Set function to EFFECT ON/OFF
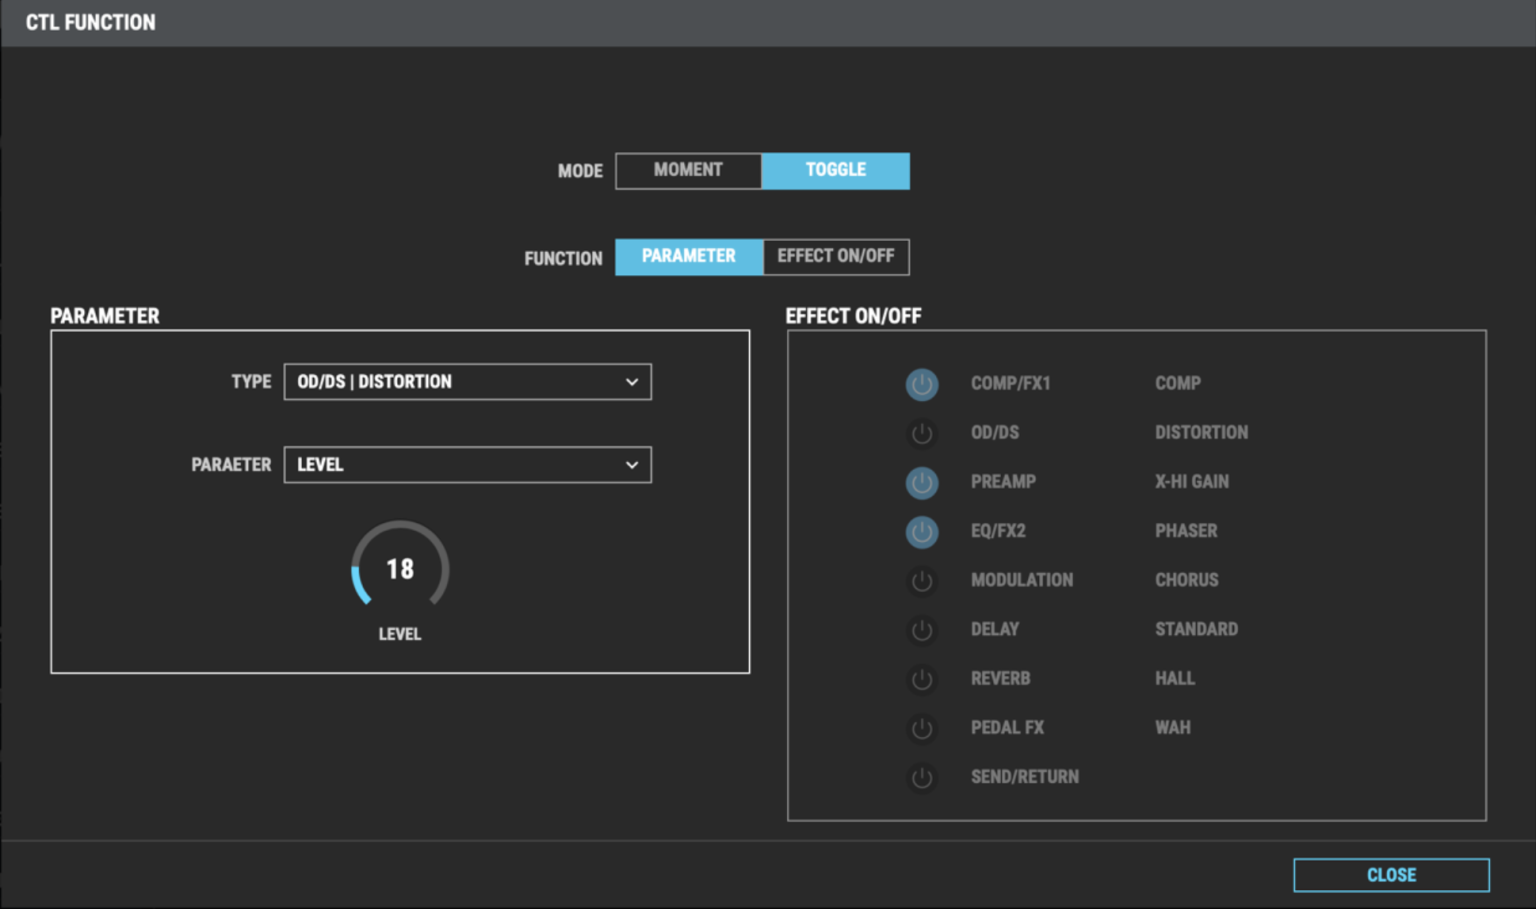Image resolution: width=1536 pixels, height=909 pixels. pyautogui.click(x=835, y=257)
